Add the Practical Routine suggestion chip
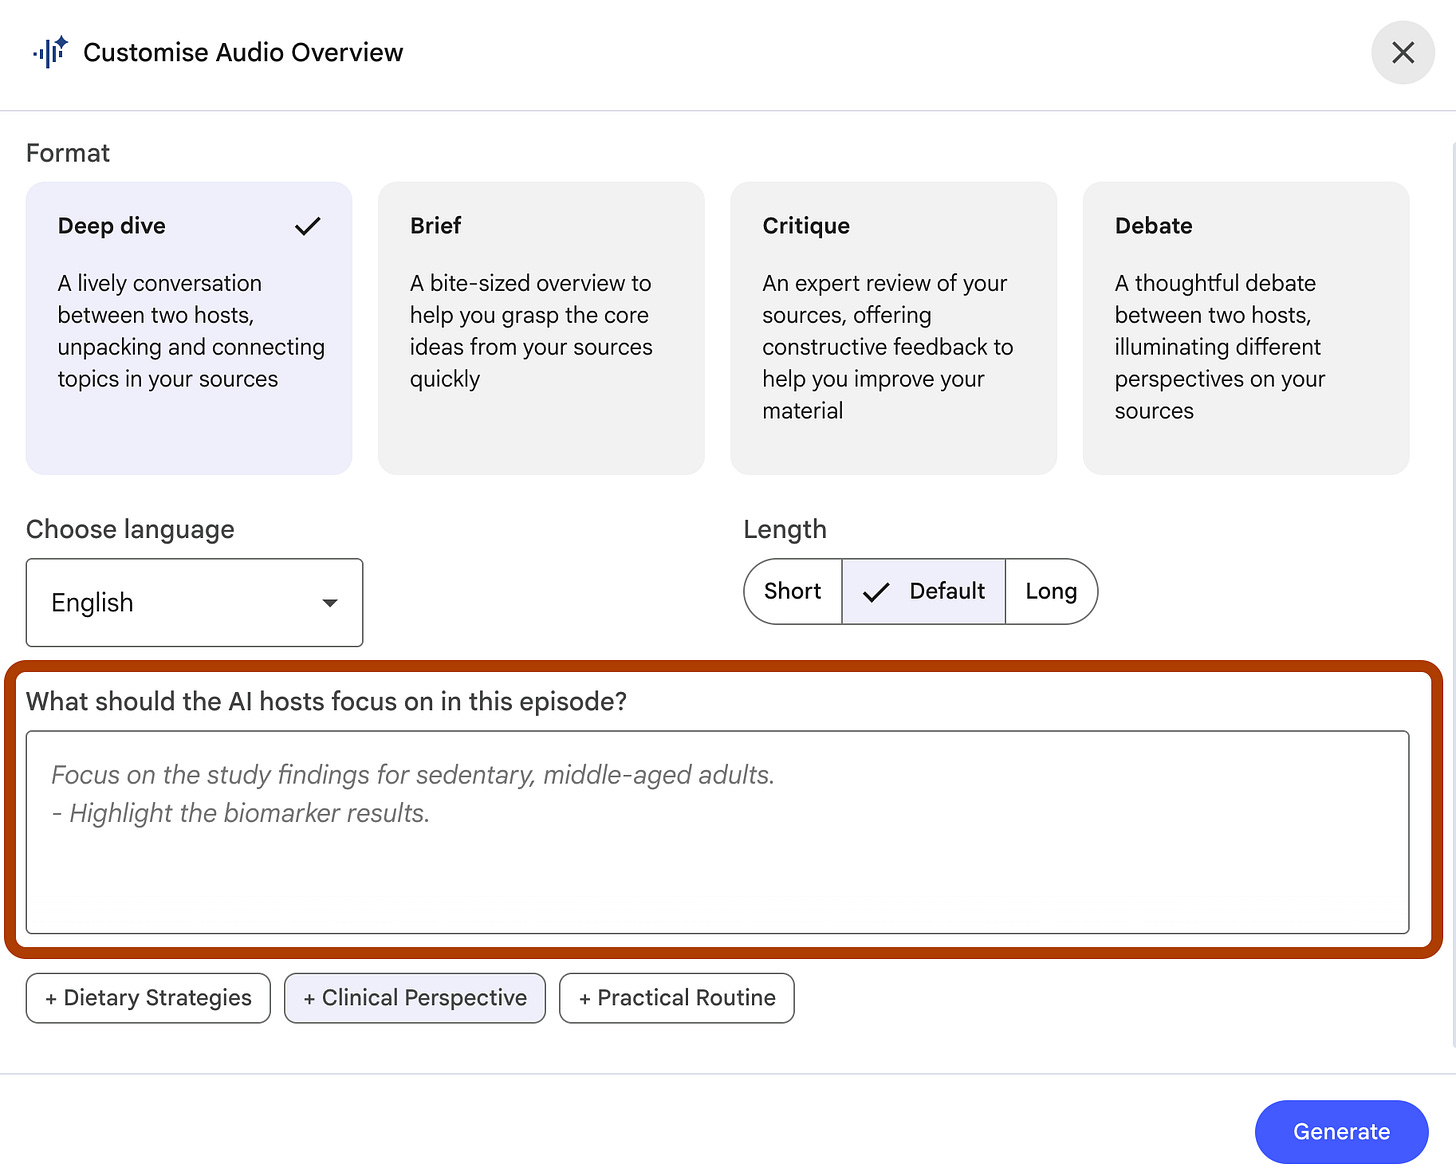The image size is (1456, 1175). click(x=677, y=998)
